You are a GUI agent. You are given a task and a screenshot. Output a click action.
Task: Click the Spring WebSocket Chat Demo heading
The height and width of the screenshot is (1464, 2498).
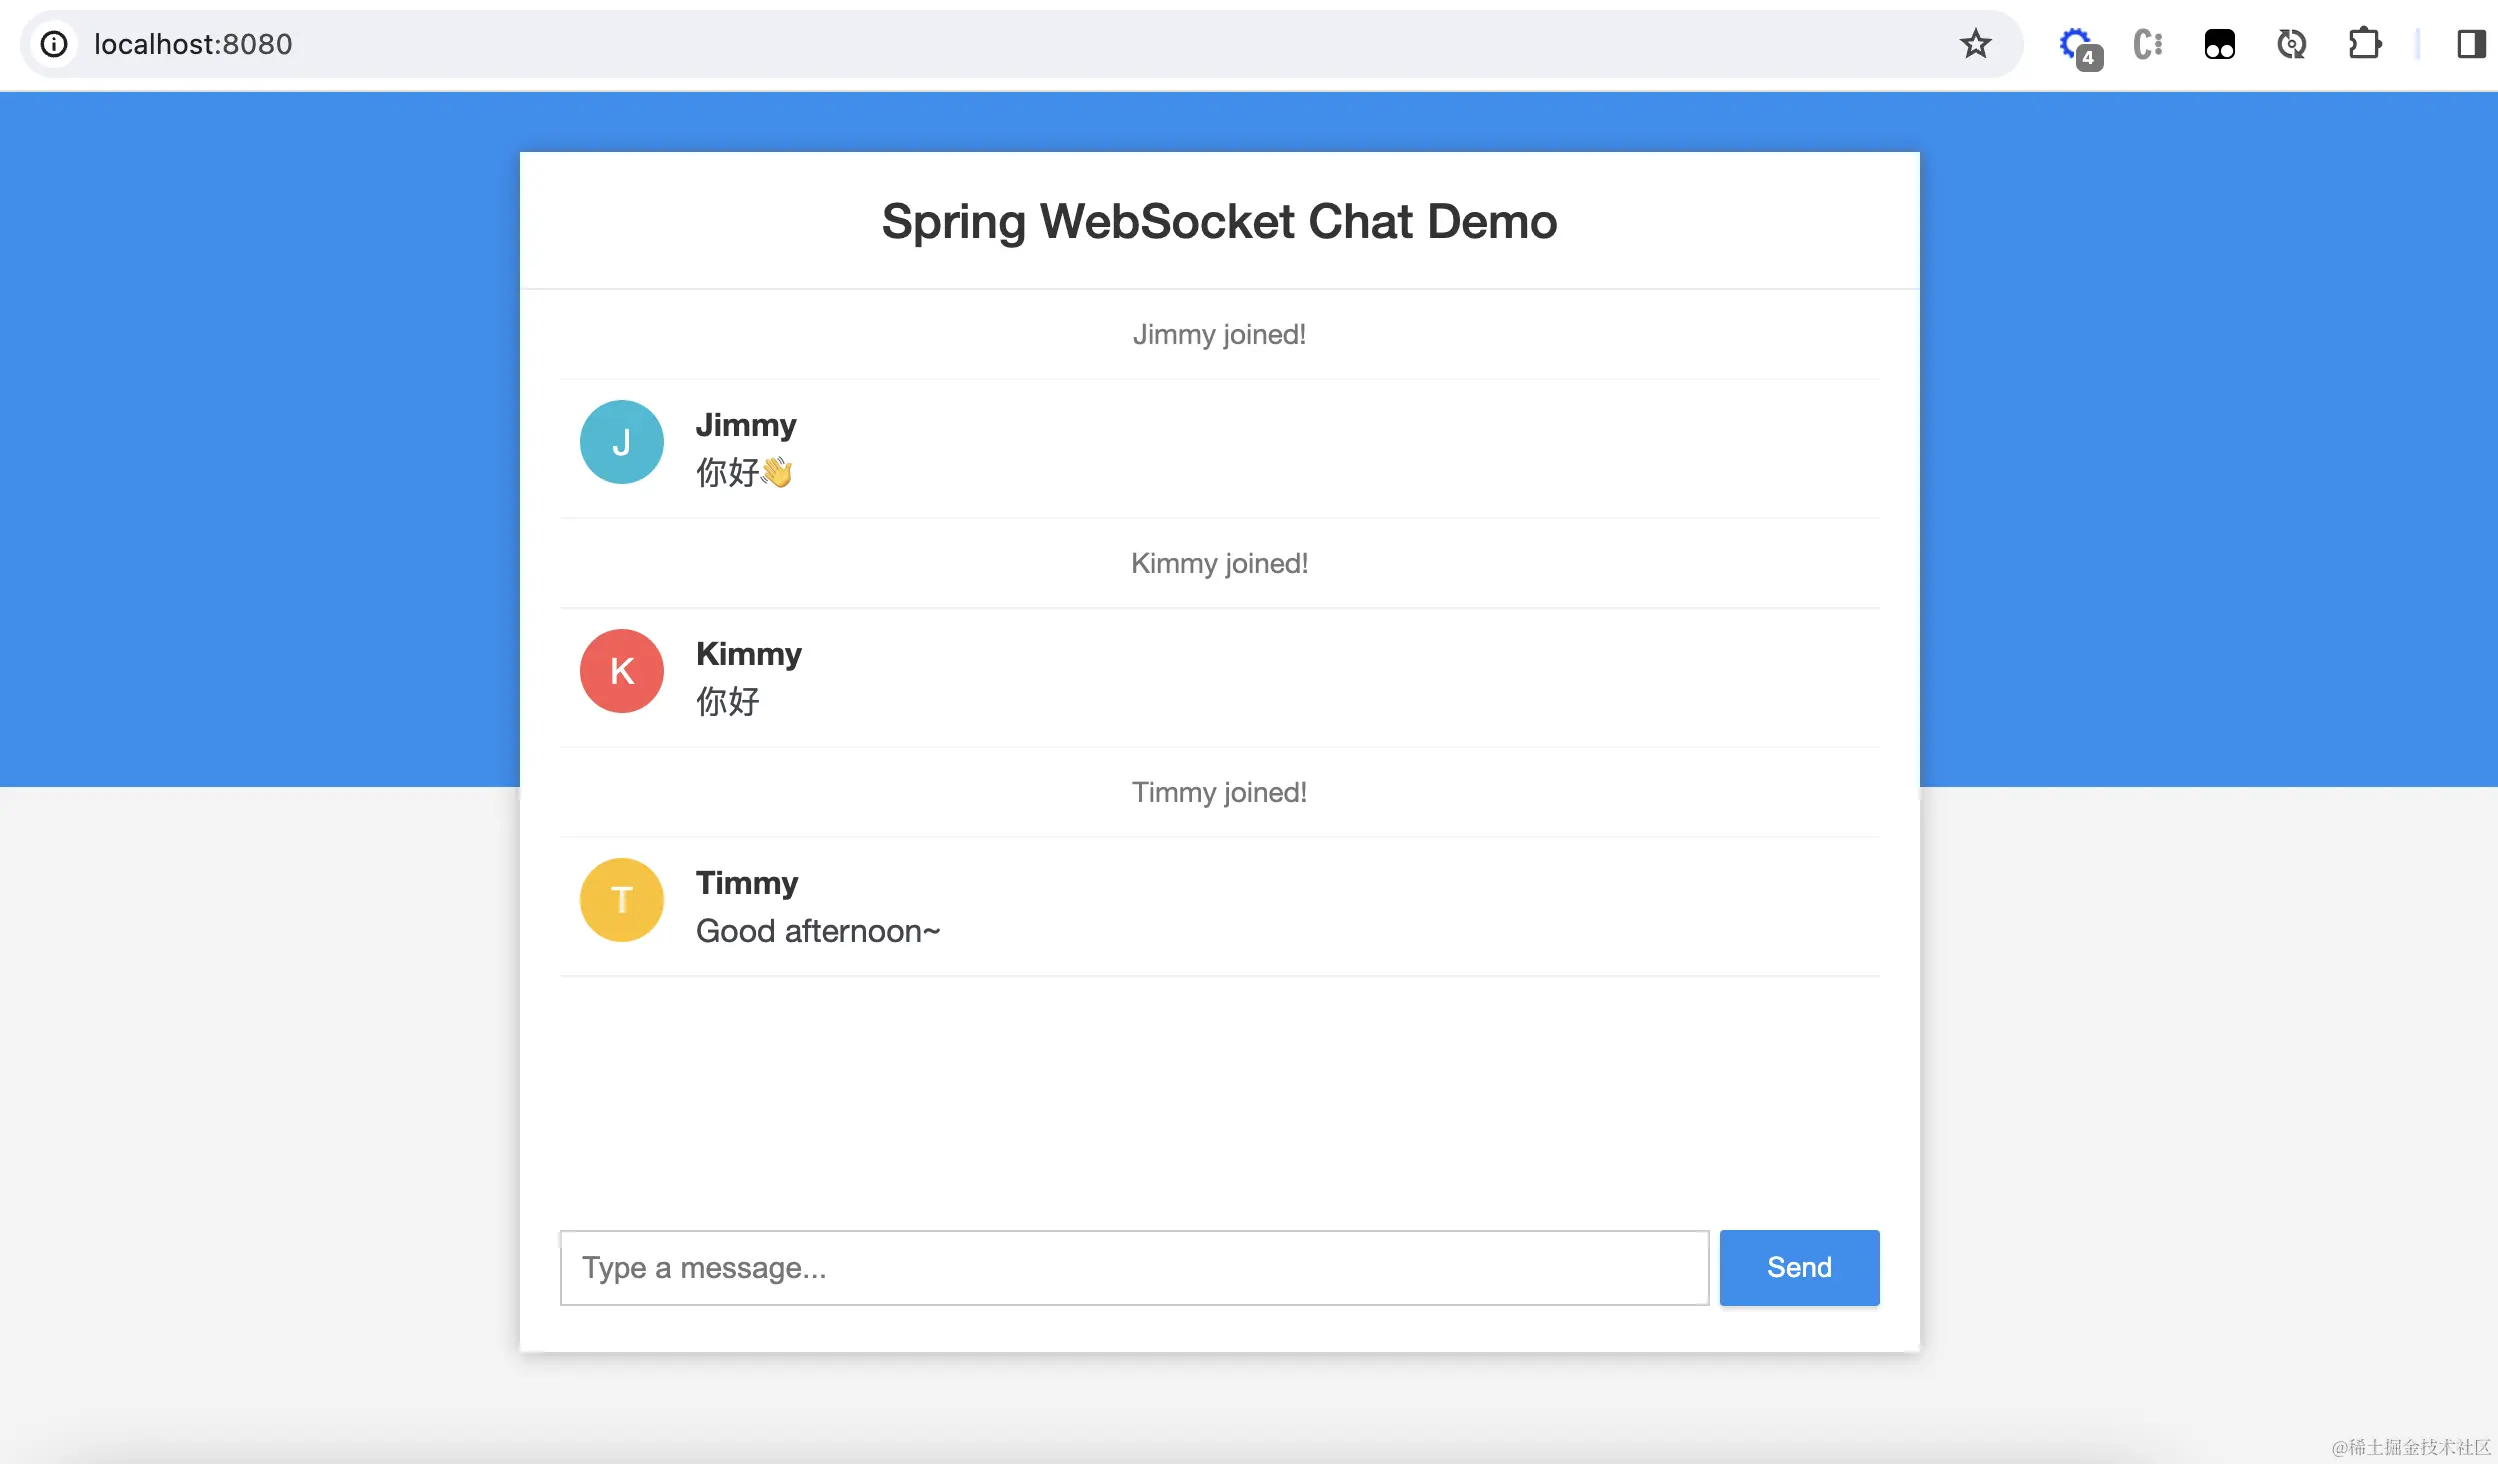pos(1219,221)
